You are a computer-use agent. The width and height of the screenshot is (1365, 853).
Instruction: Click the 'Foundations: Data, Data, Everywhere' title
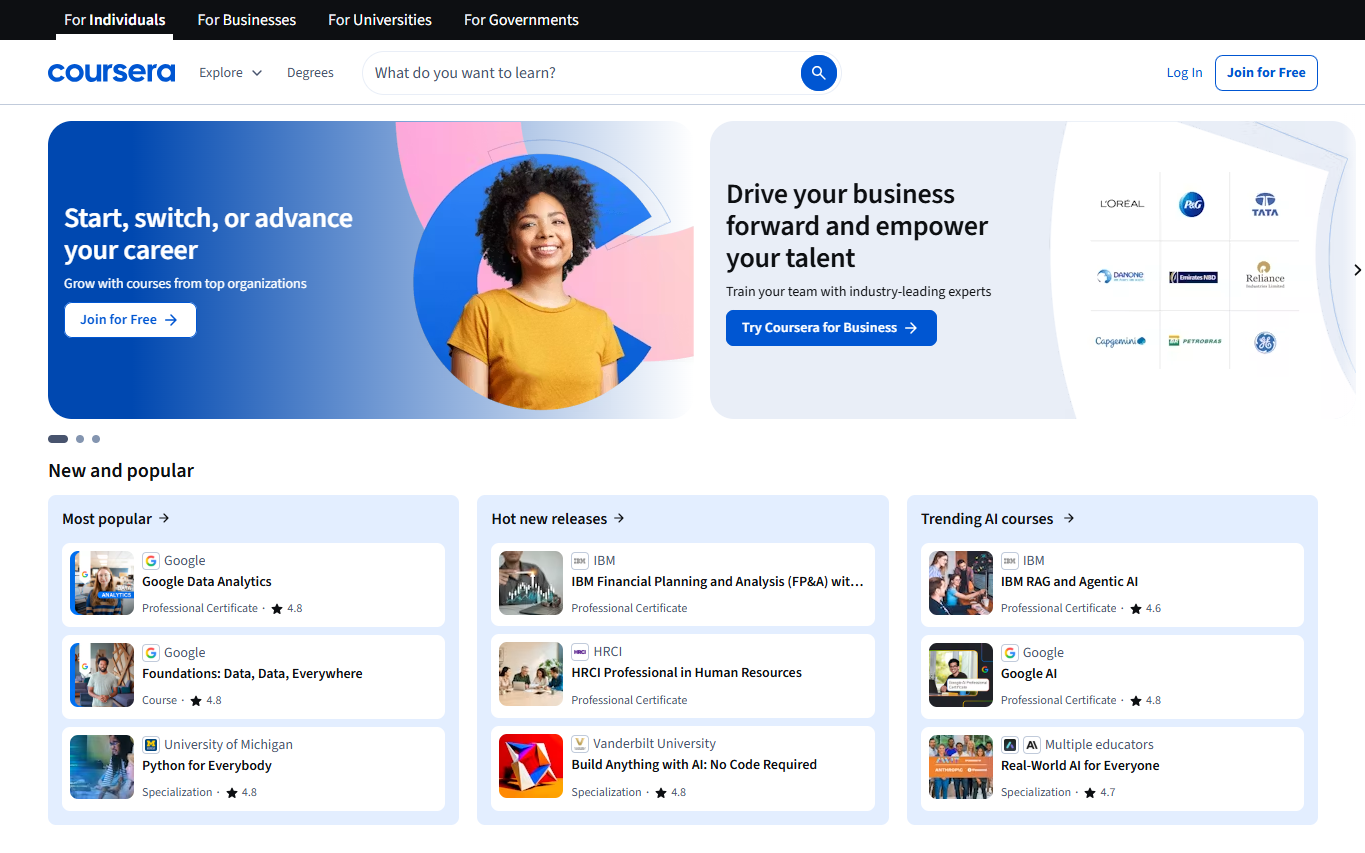pos(252,674)
